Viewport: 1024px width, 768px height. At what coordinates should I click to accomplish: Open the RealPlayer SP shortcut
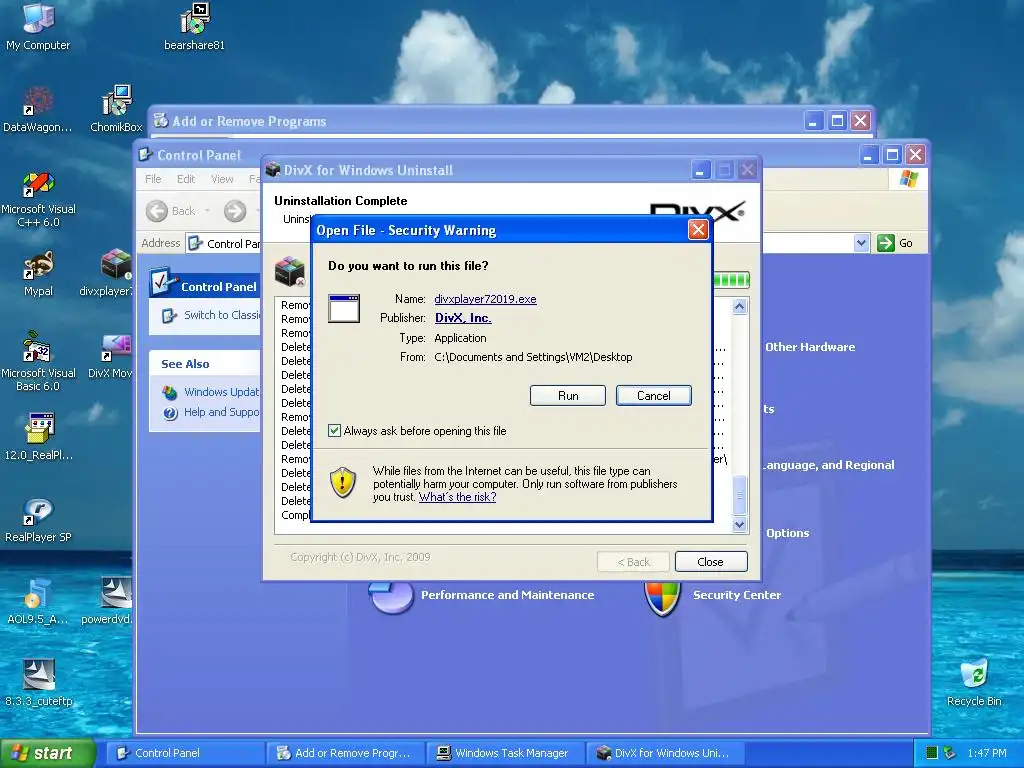38,519
